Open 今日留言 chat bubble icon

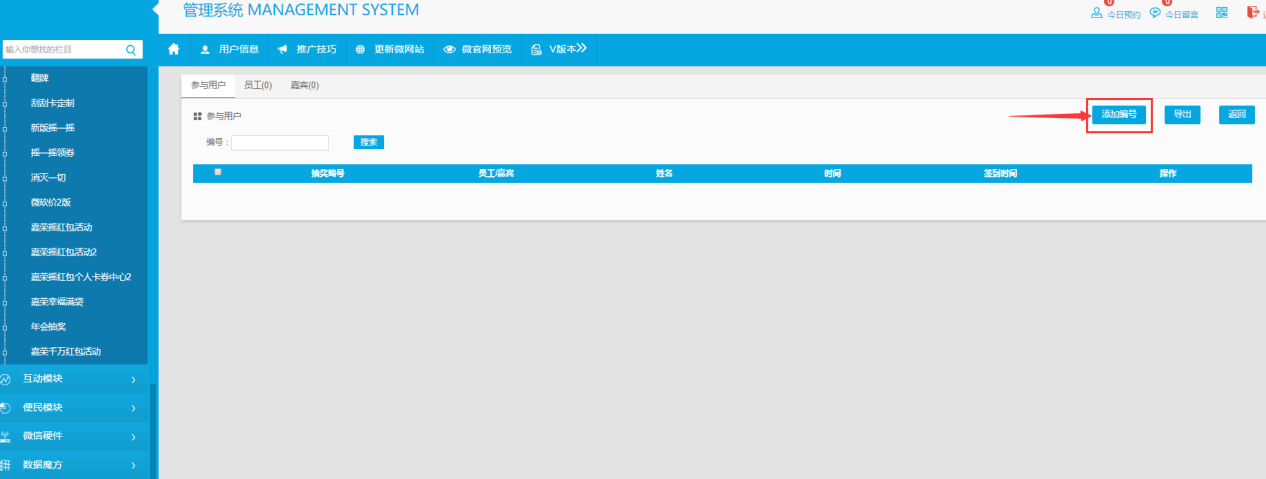click(1155, 14)
